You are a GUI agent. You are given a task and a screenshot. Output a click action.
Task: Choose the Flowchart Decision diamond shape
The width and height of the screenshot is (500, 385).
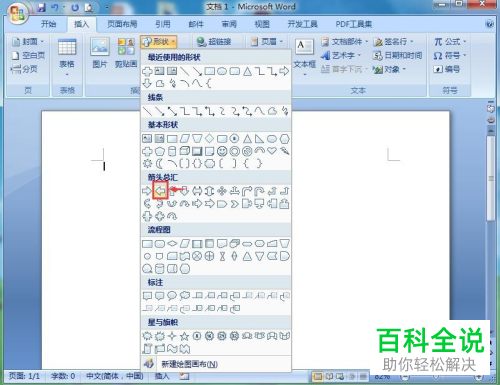tap(172, 244)
